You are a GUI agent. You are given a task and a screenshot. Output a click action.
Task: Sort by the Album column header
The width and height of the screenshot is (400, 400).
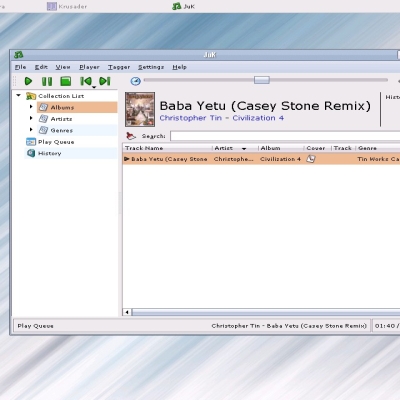point(281,148)
